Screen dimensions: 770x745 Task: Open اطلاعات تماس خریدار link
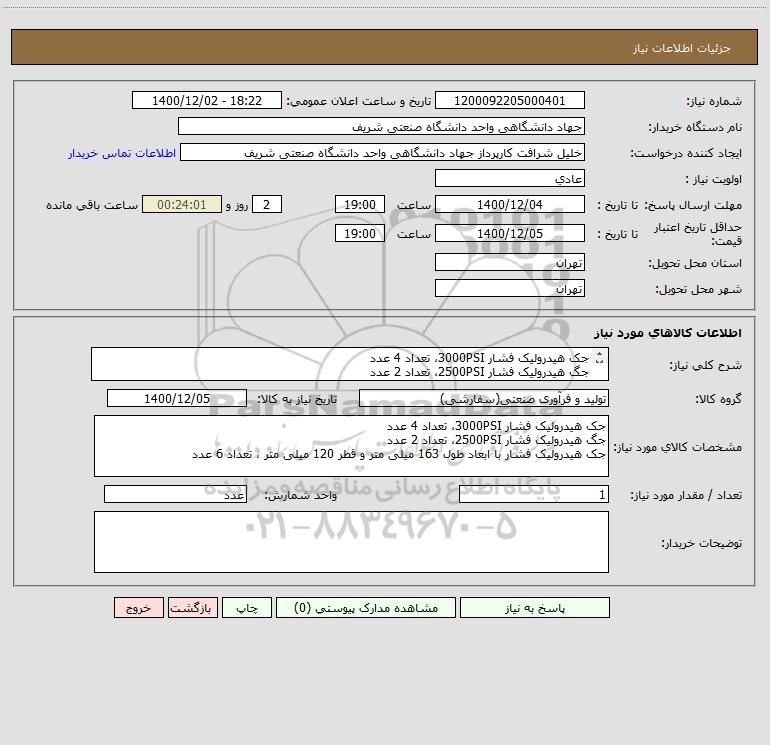122,153
